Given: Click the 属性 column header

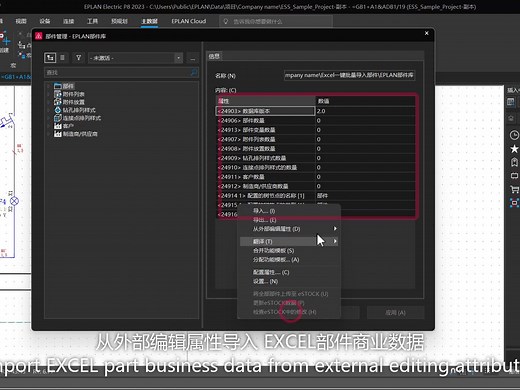Looking at the screenshot, I should click(265, 101).
